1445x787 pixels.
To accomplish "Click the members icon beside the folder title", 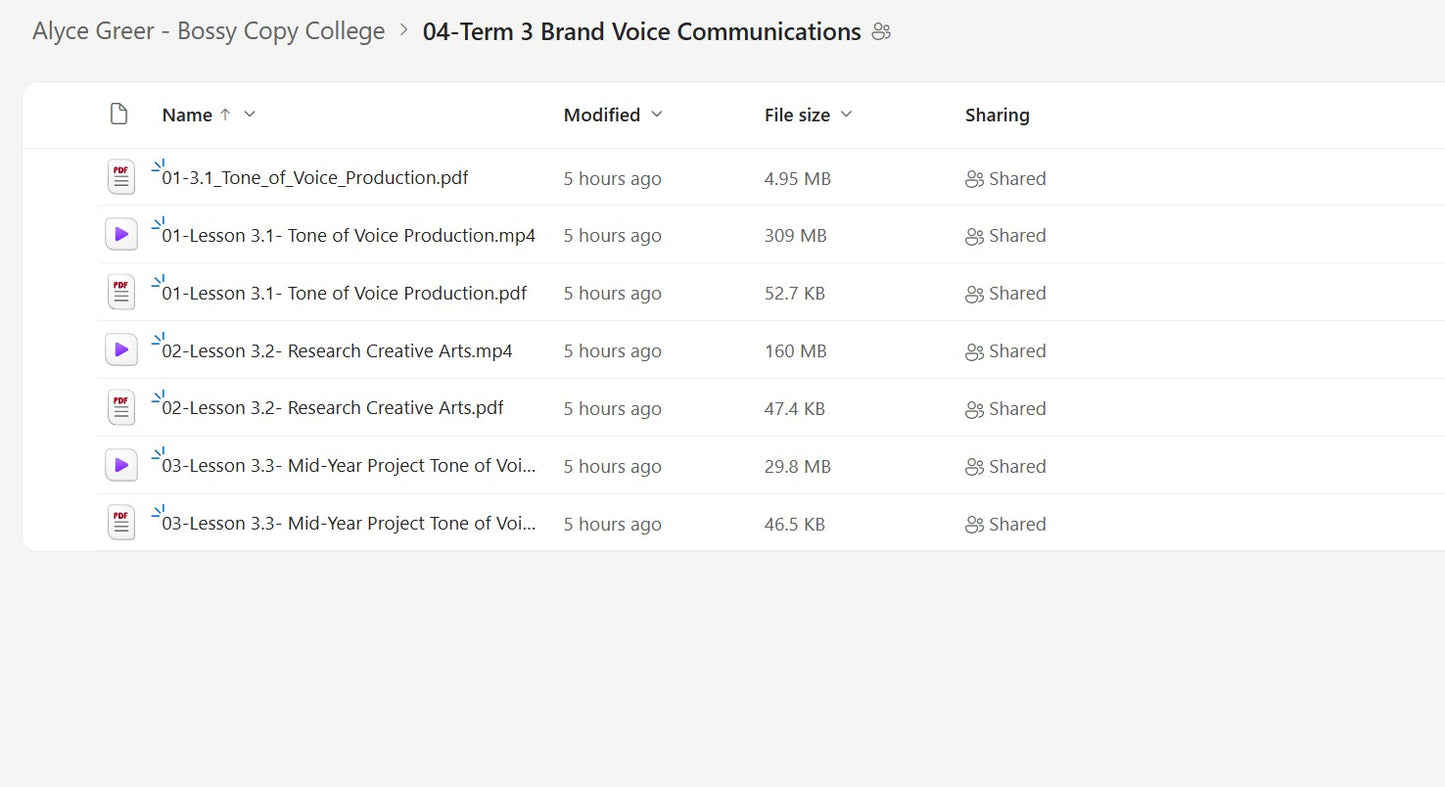I will [x=881, y=31].
